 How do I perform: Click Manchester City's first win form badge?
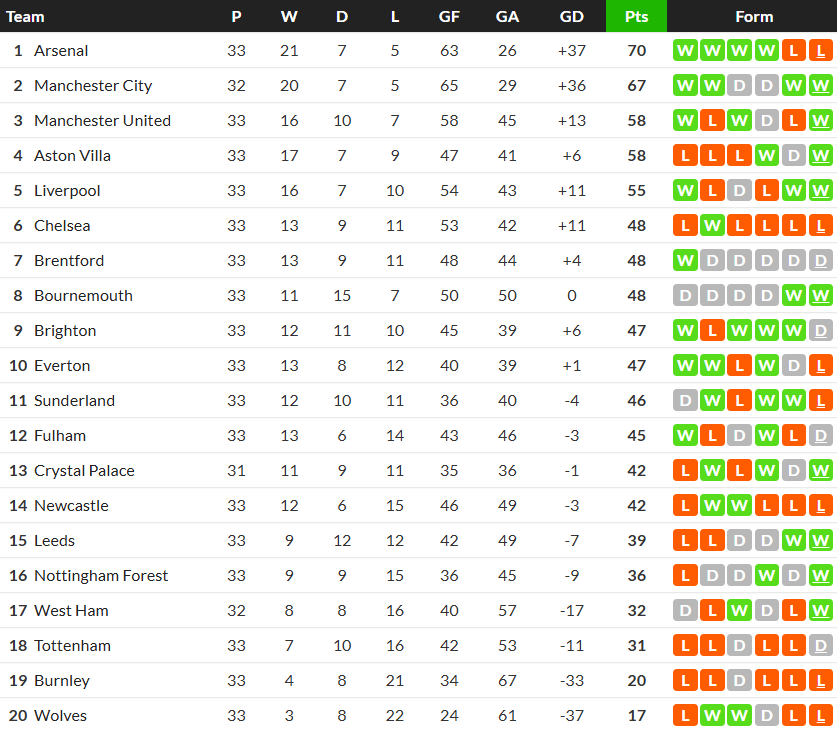[x=686, y=85]
